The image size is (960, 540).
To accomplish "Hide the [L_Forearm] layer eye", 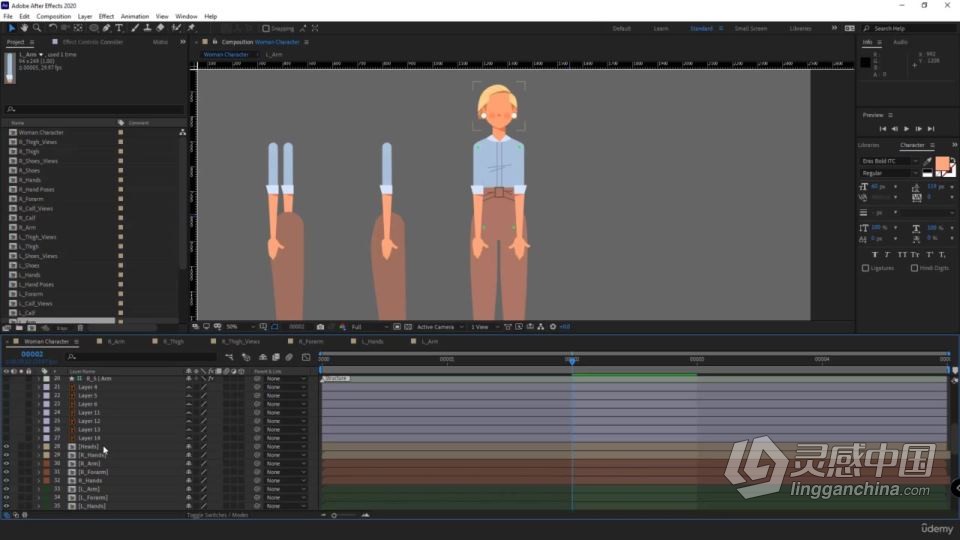I will click(x=6, y=498).
